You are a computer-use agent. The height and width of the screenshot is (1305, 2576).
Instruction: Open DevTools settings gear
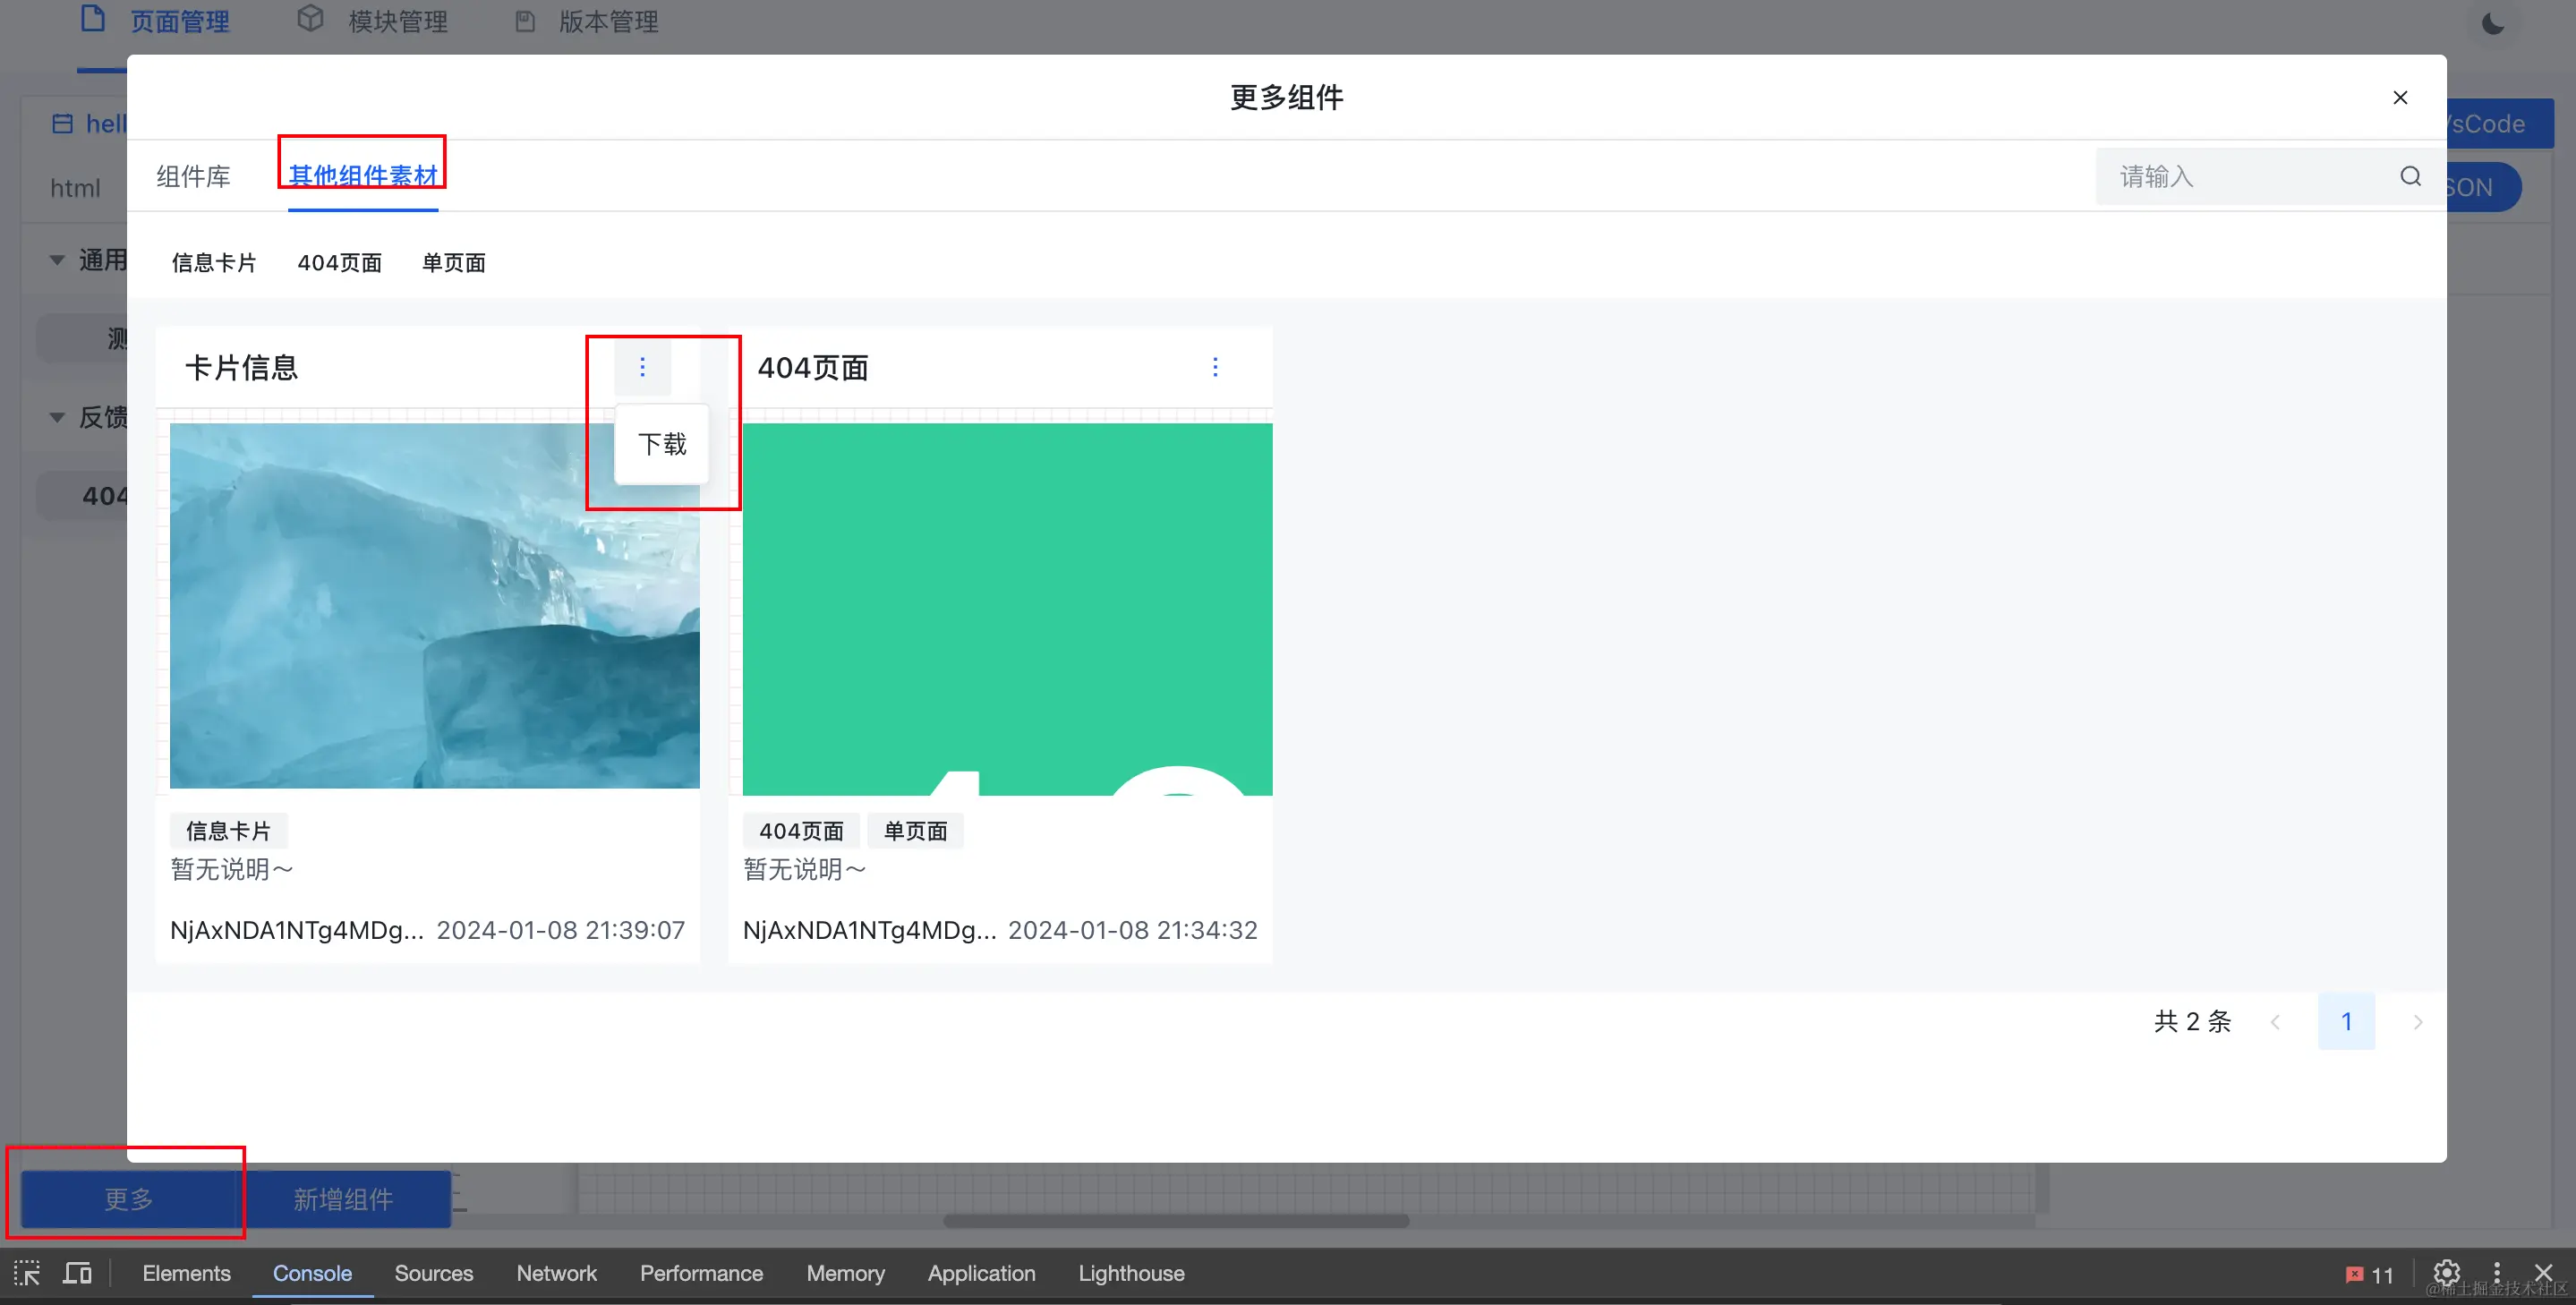click(x=2446, y=1273)
